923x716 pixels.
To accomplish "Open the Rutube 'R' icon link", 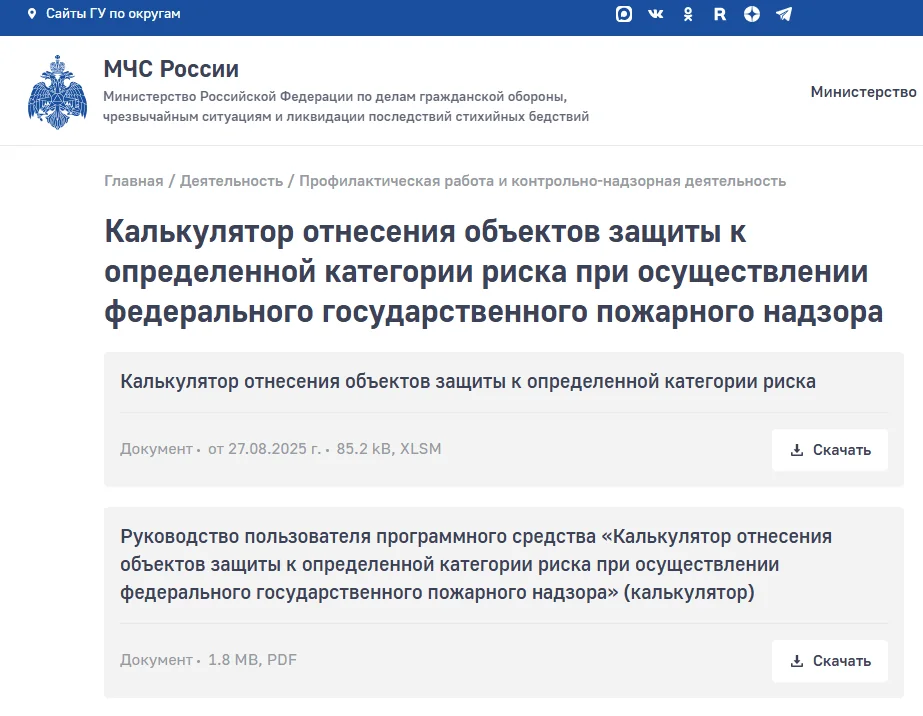I will (719, 14).
